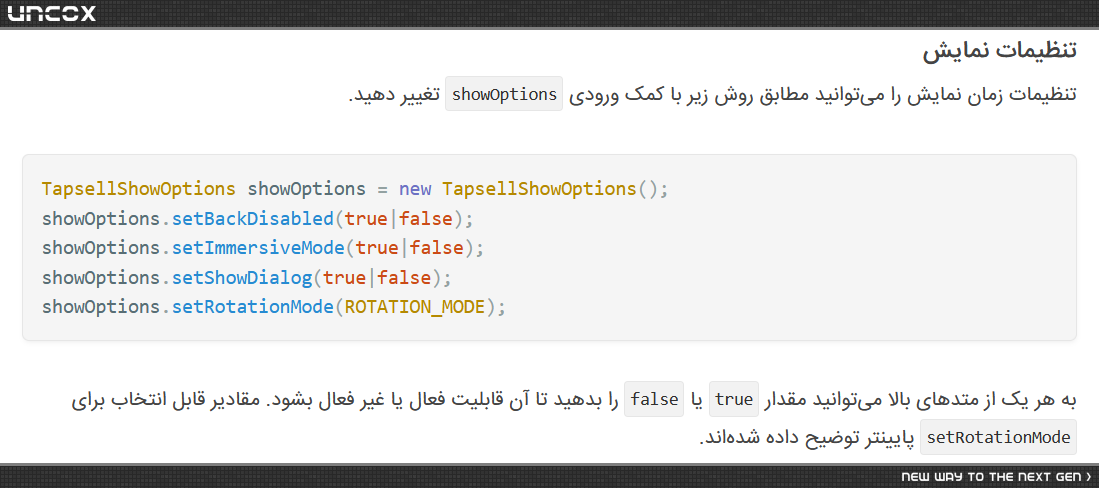1099x488 pixels.
Task: Click false in the setImmersiveMode line
Action: coord(437,248)
